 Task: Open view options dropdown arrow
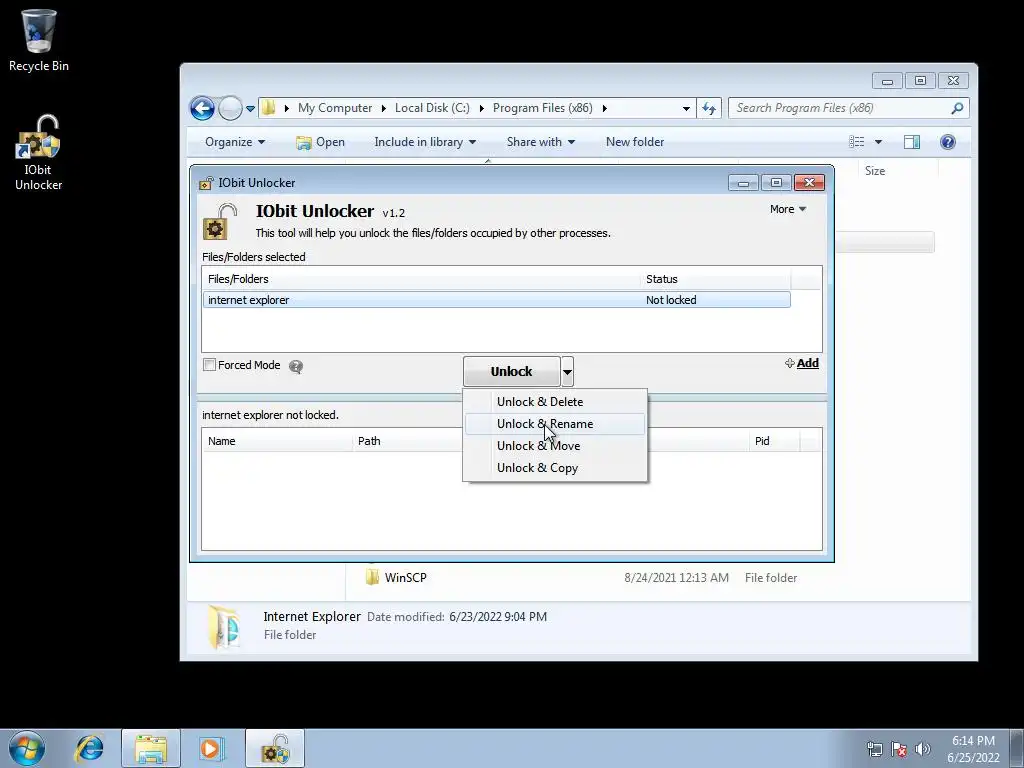pos(878,142)
